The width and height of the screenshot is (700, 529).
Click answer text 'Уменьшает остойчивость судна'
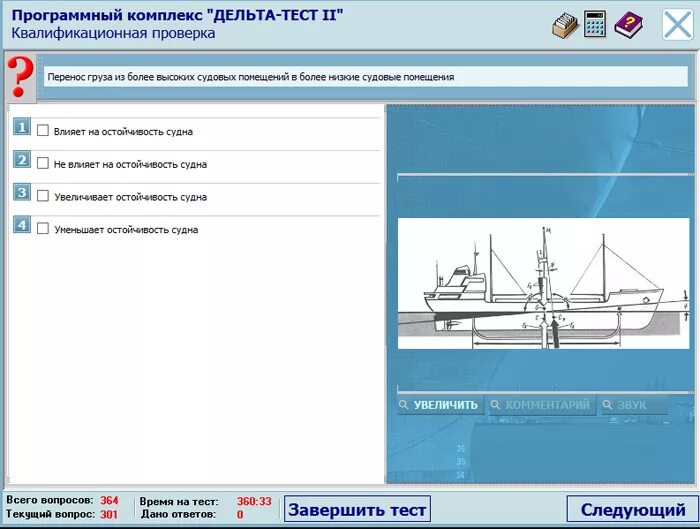(x=126, y=230)
